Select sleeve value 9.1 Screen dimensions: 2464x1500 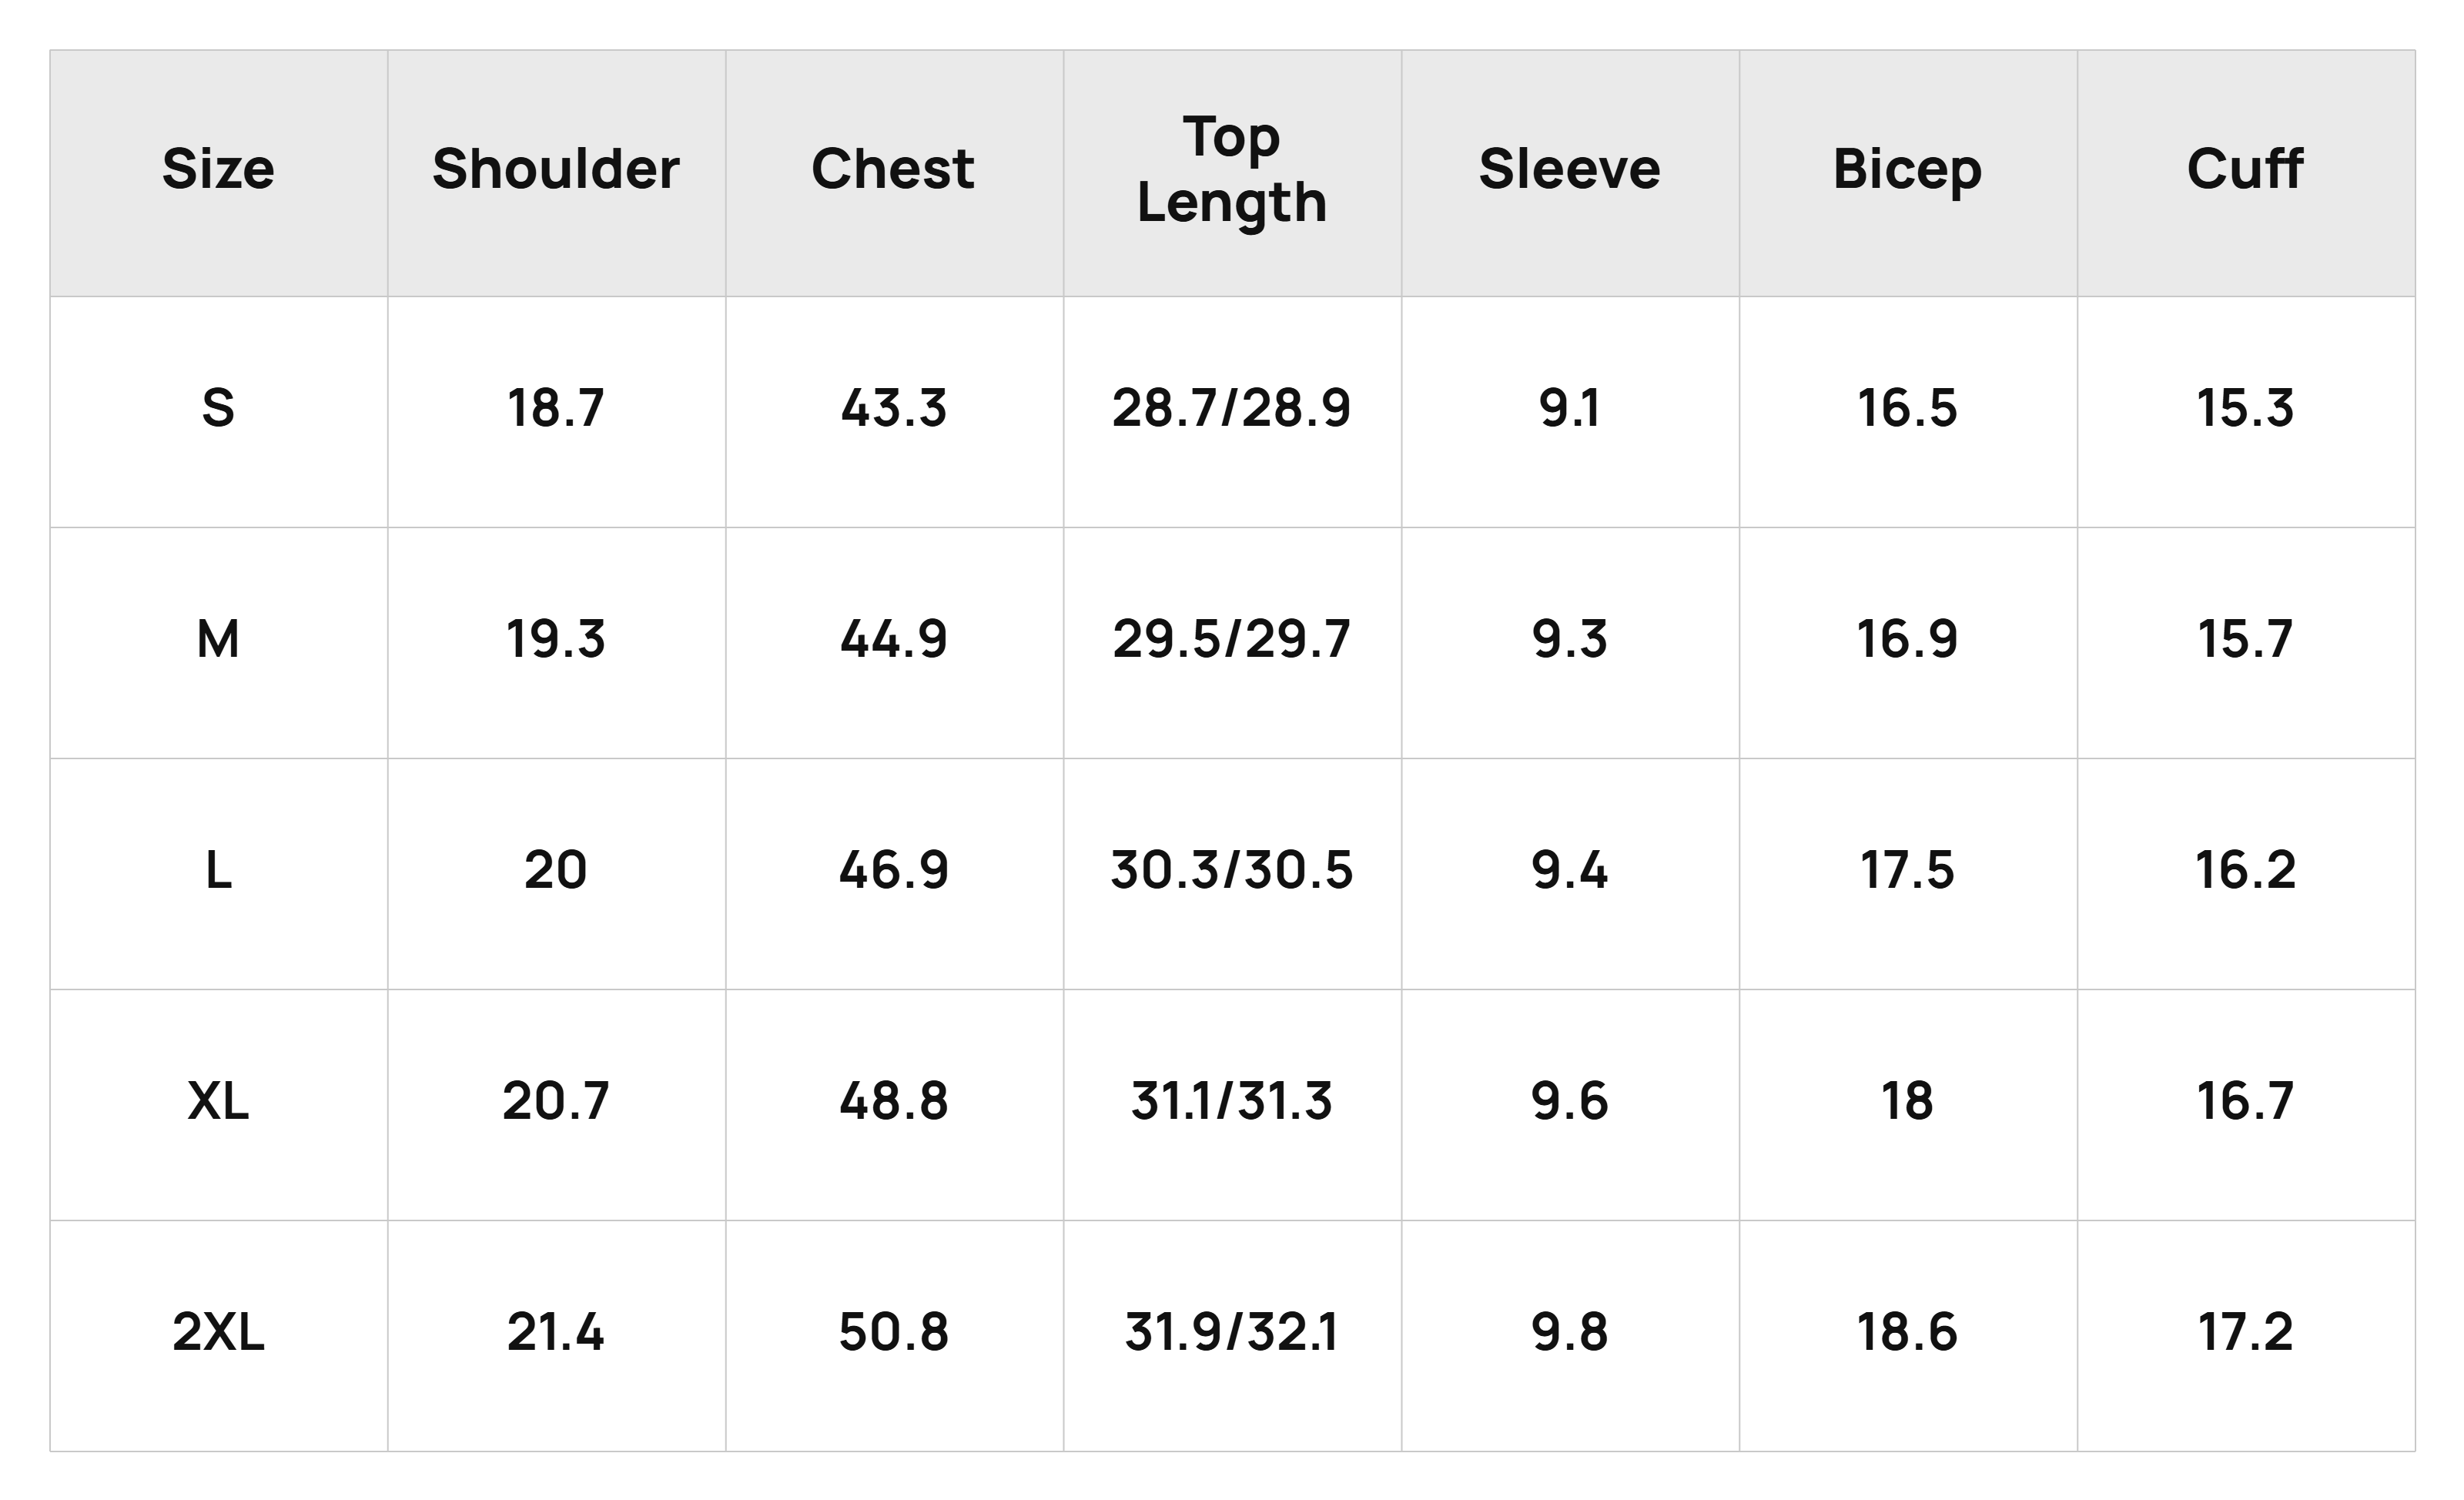pyautogui.click(x=1570, y=408)
